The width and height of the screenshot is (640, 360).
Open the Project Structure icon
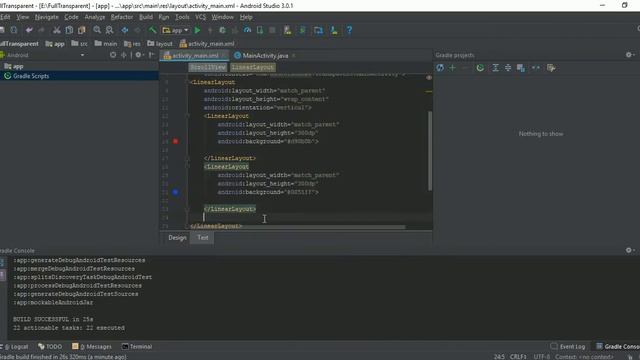tap(318, 30)
